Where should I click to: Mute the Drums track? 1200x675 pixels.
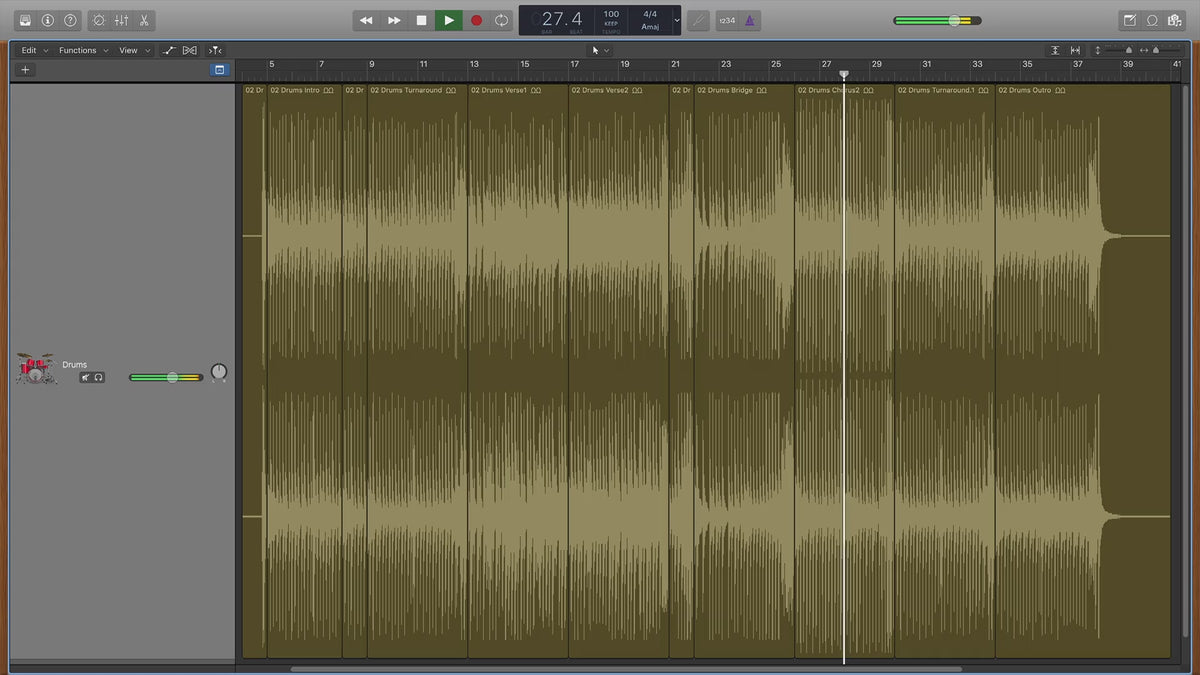coord(86,377)
